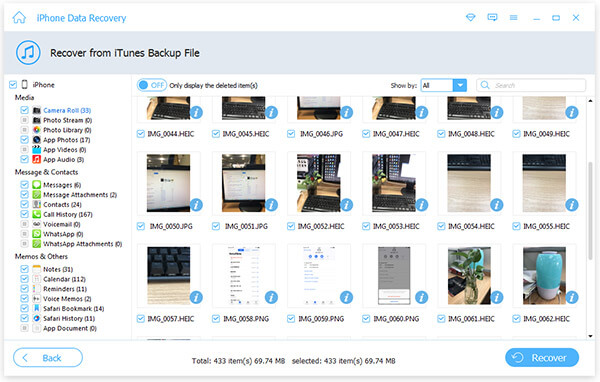Image resolution: width=600 pixels, height=382 pixels.
Task: Show info for IMG_0044.HEIC
Action: (196, 113)
